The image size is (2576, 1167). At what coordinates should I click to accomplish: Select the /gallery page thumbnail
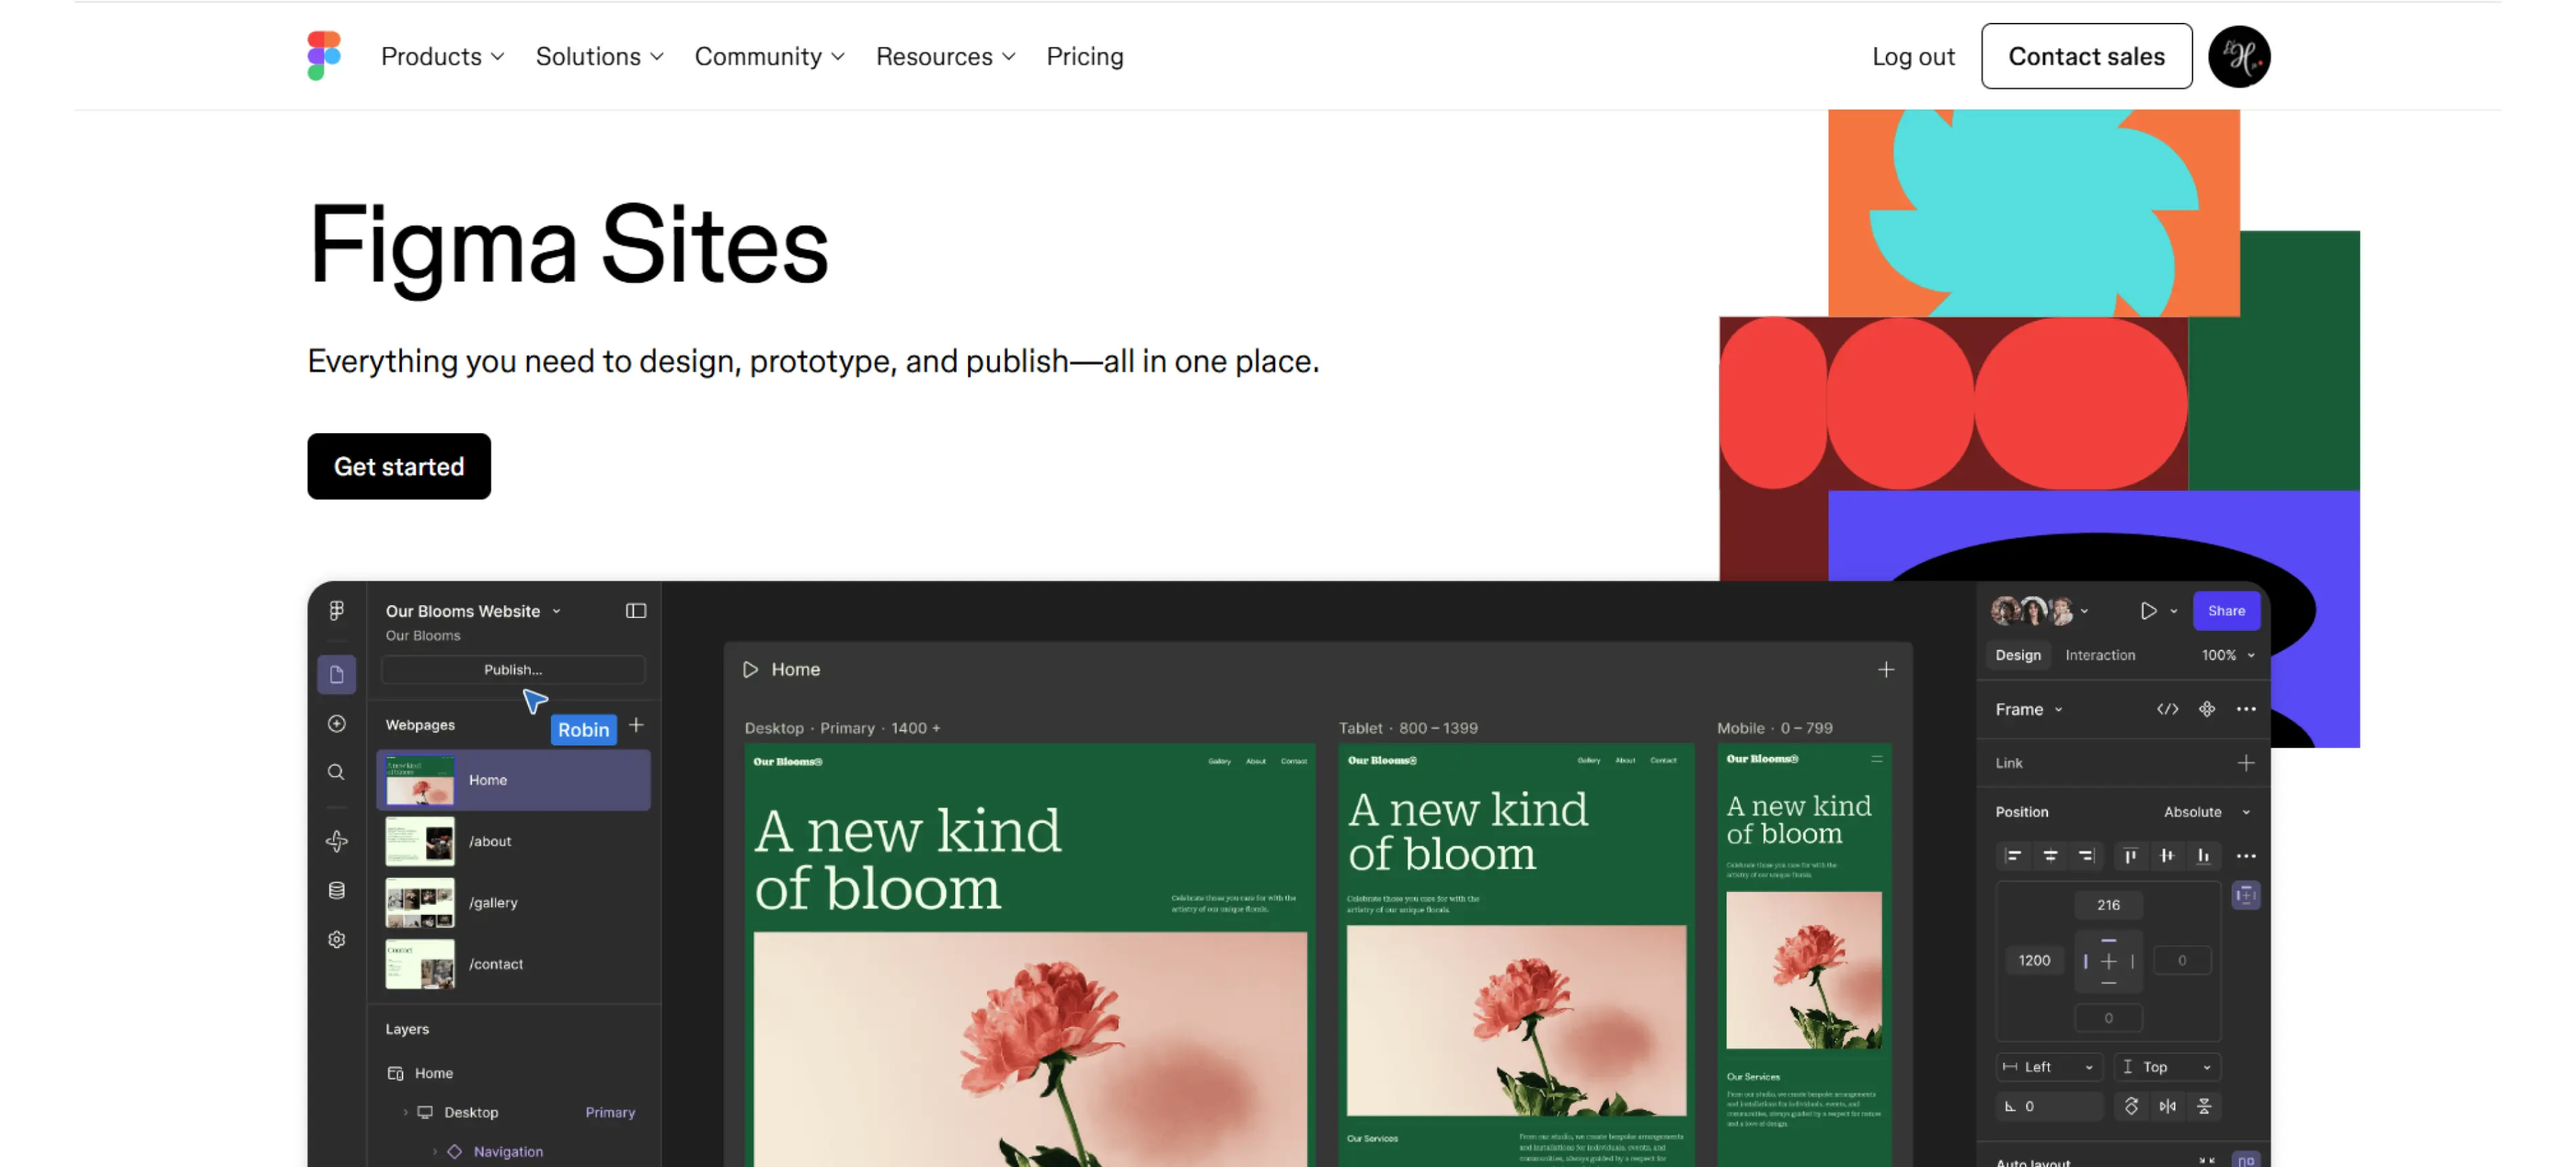click(x=420, y=902)
